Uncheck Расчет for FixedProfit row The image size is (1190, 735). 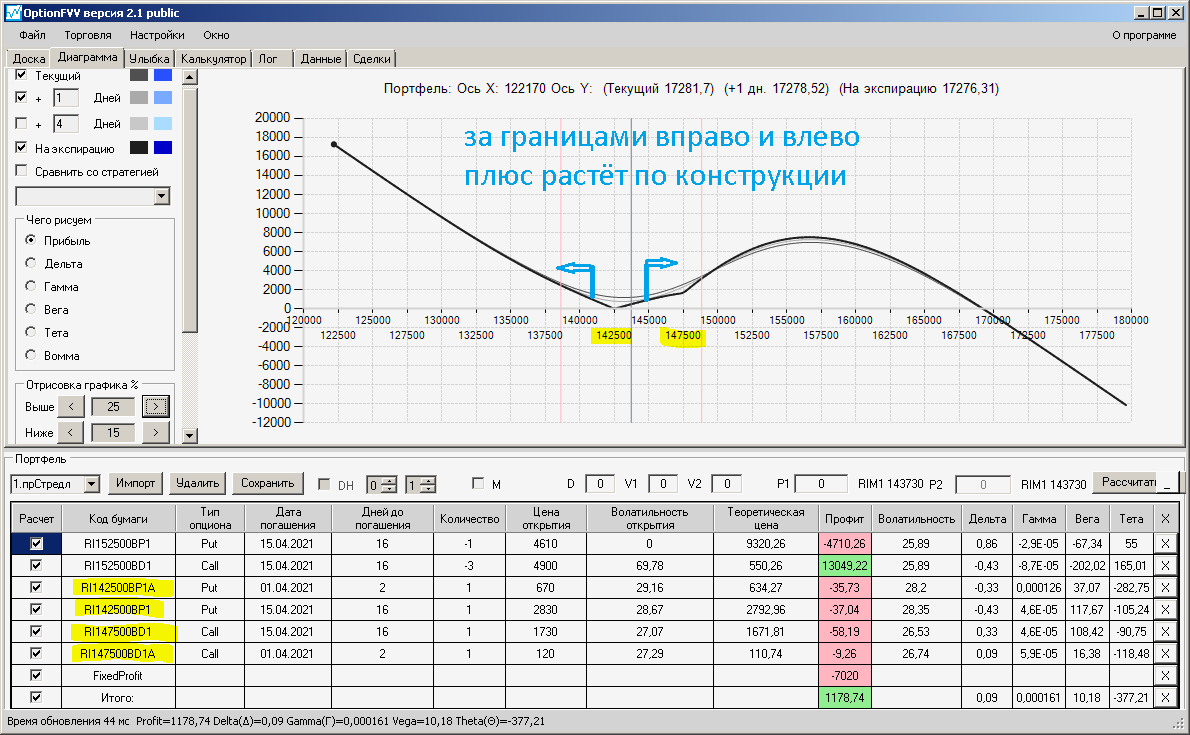tap(36, 675)
